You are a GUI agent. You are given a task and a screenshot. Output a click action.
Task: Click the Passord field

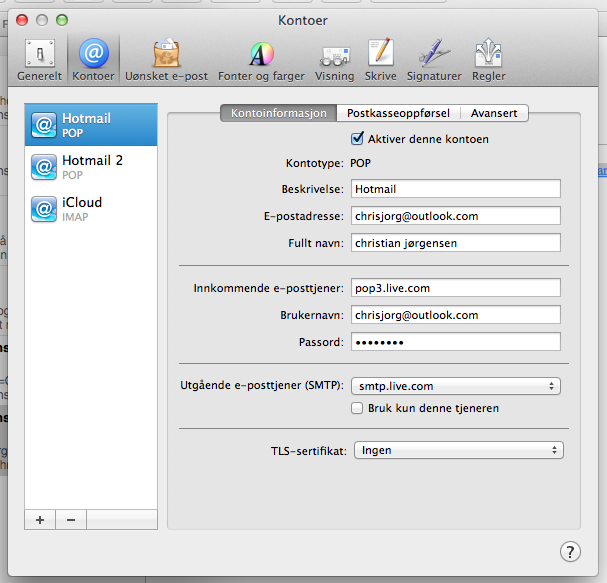pyautogui.click(x=456, y=342)
